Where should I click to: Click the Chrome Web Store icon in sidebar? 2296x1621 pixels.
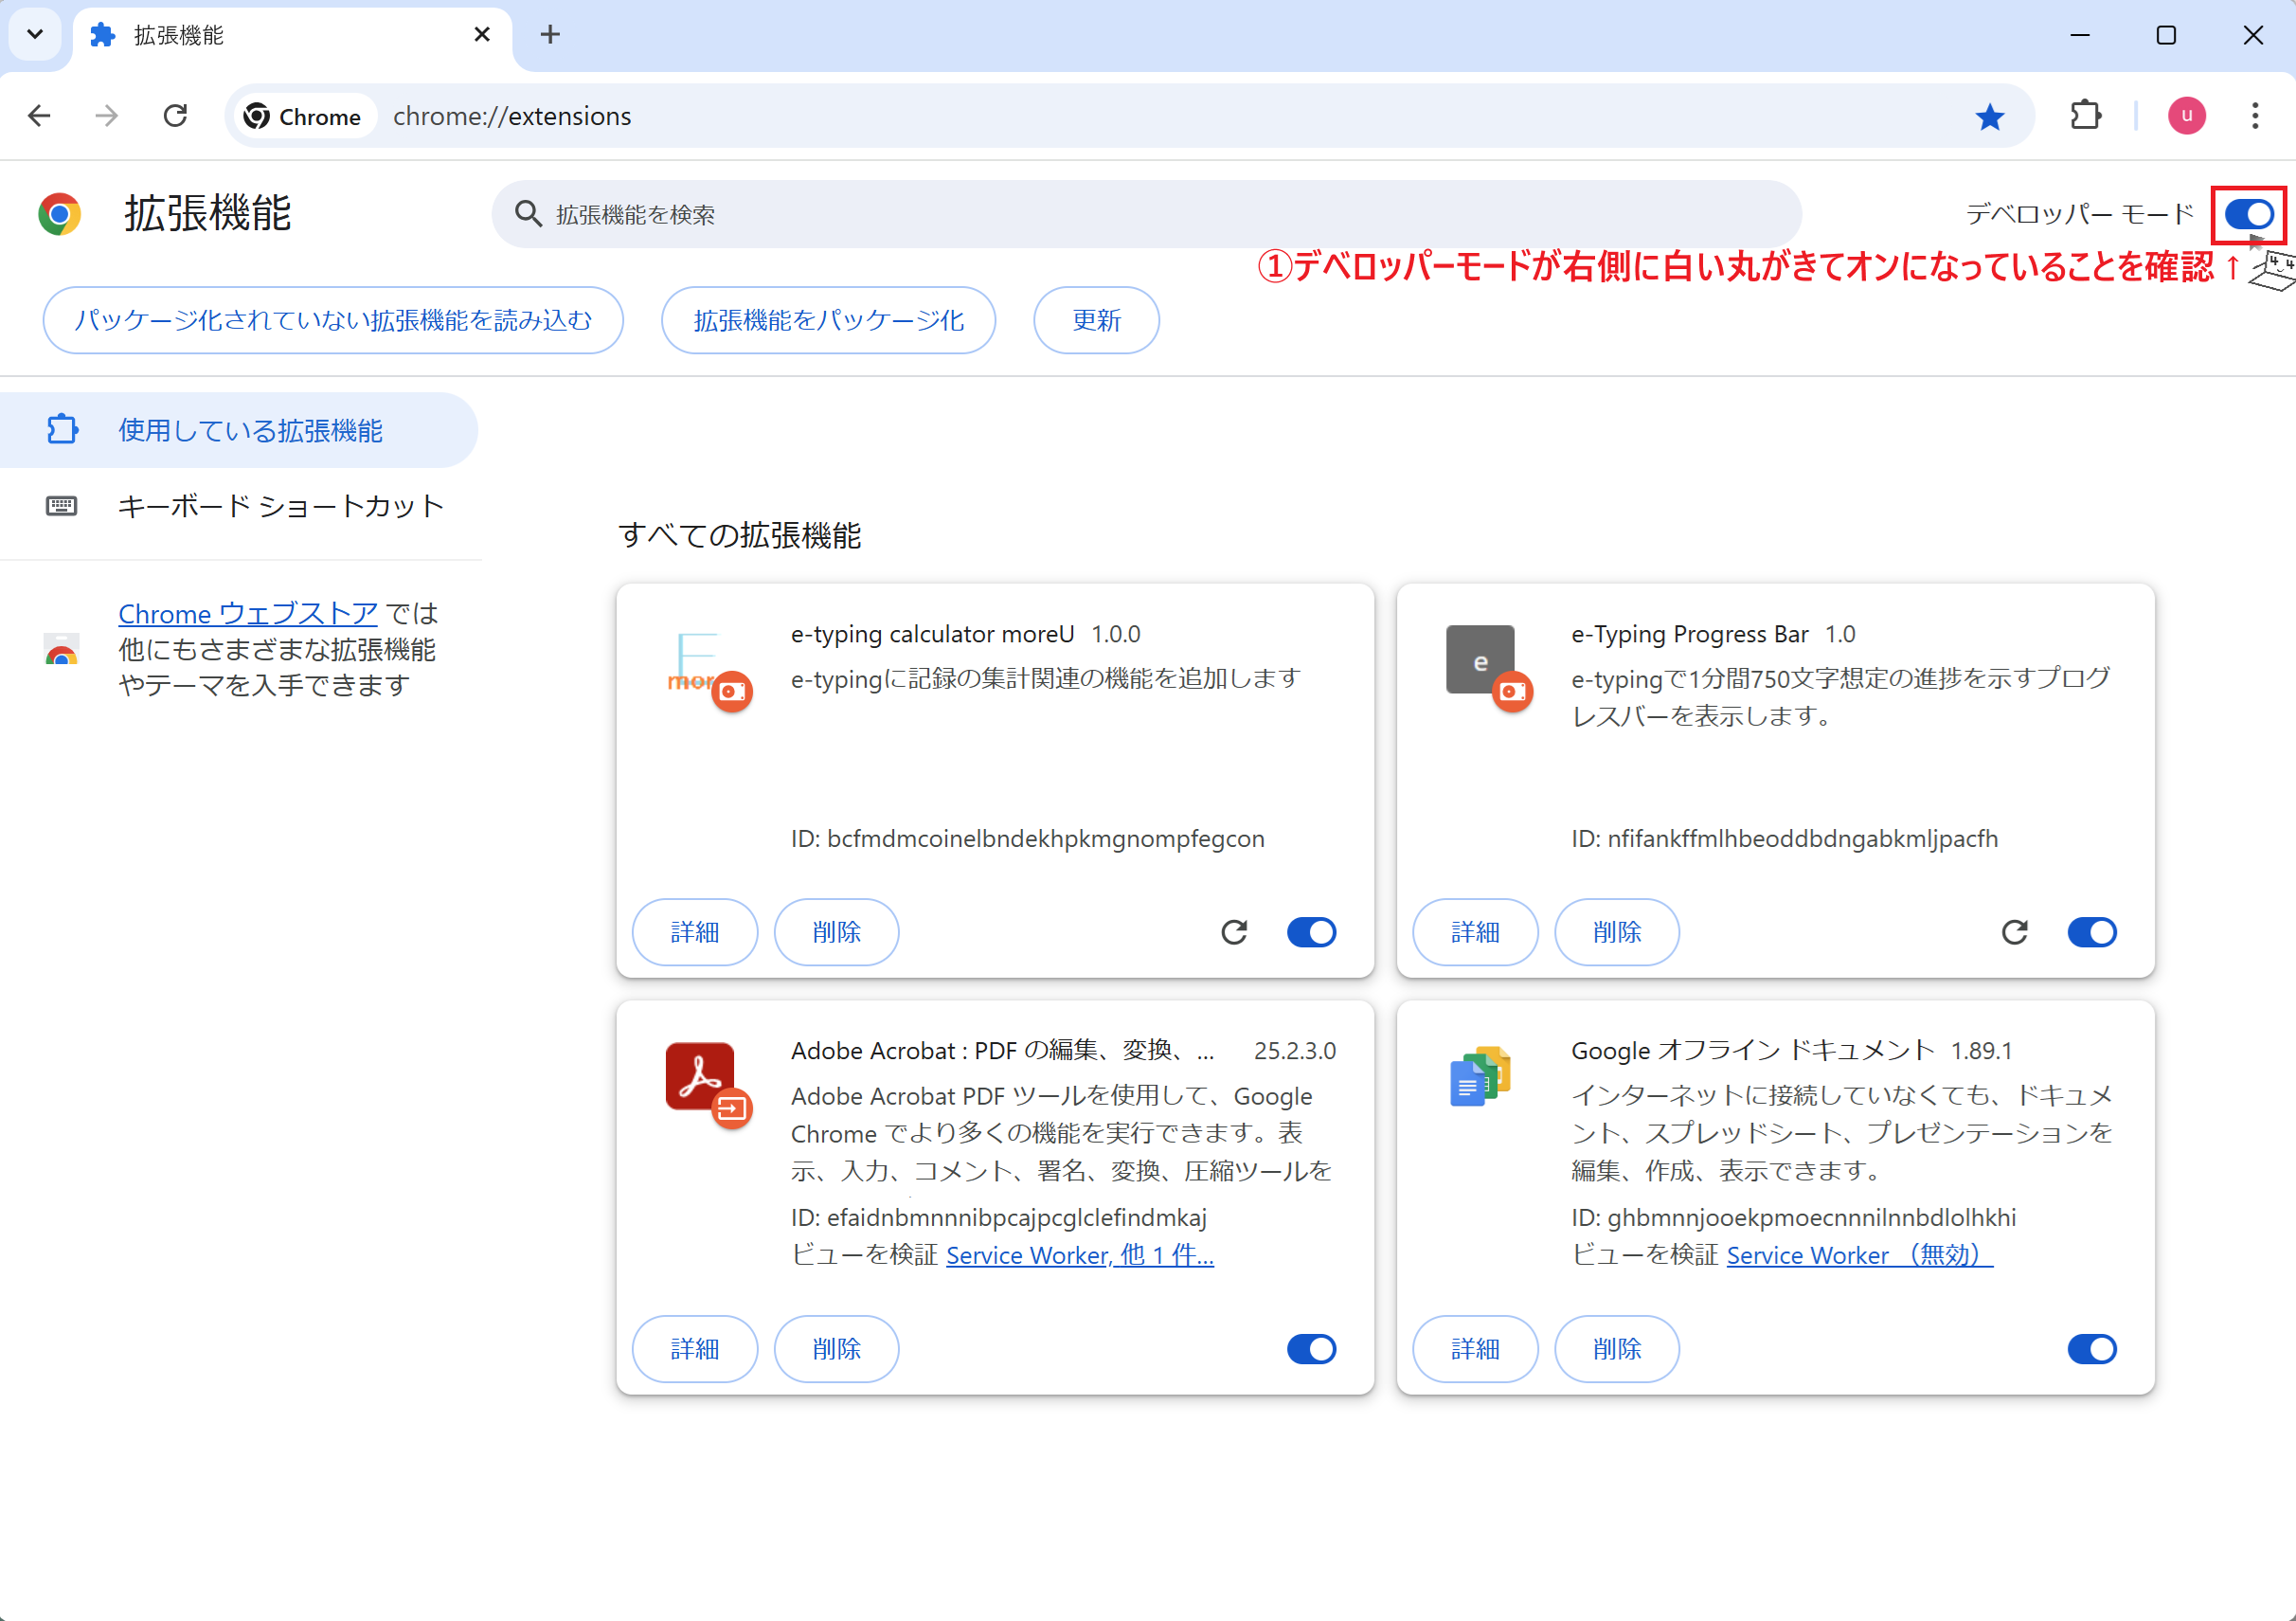point(61,649)
